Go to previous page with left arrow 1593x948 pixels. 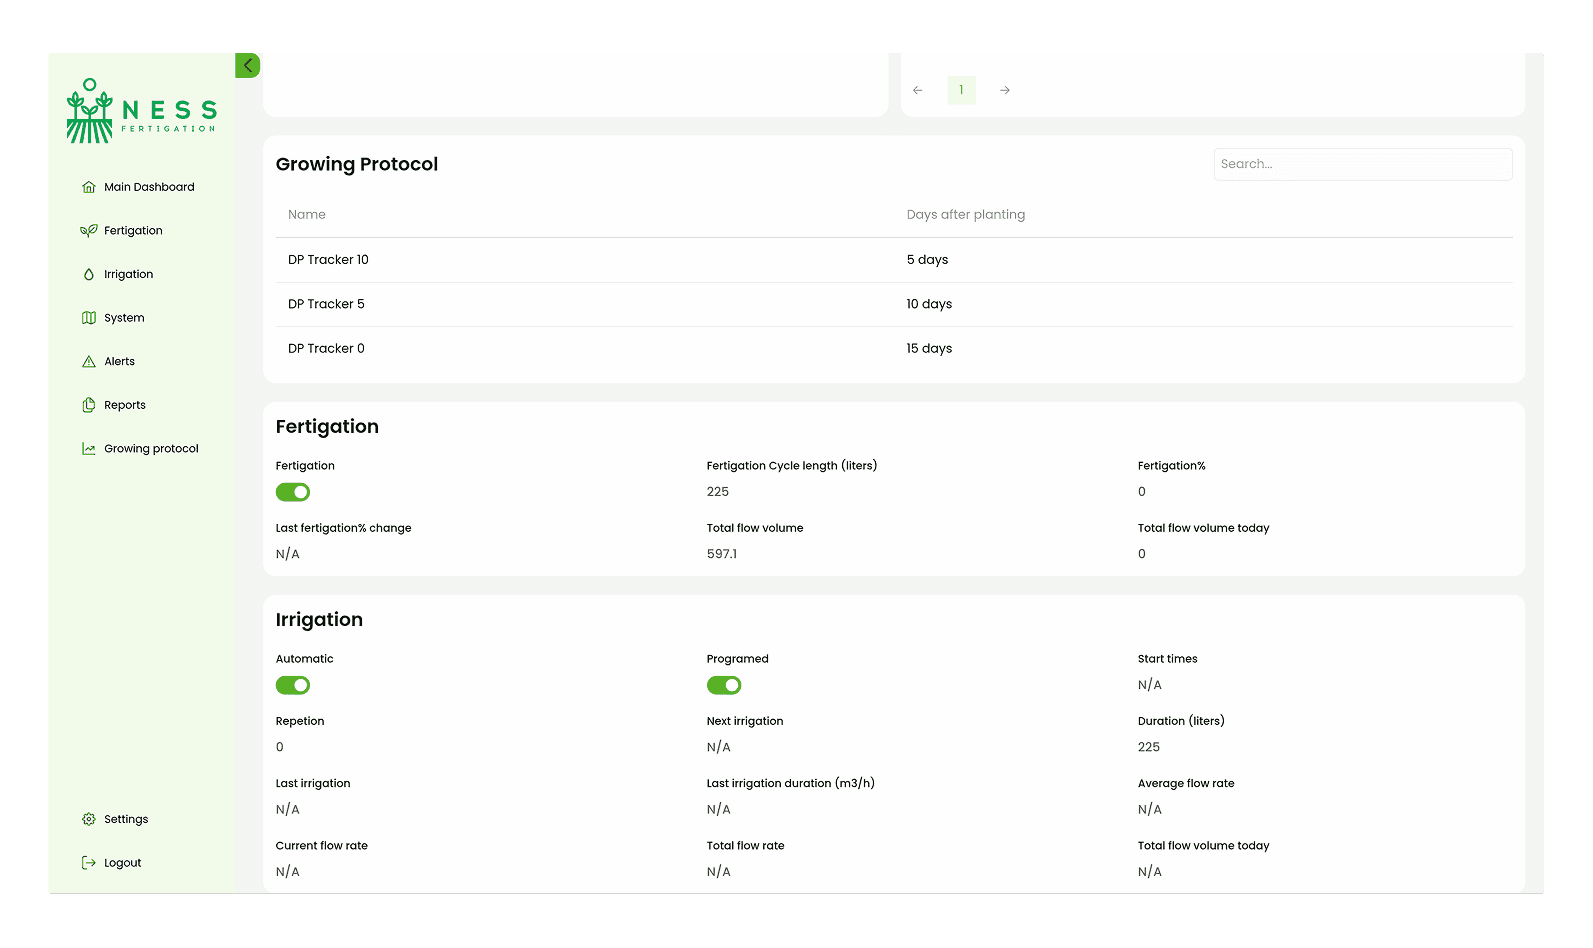point(918,90)
